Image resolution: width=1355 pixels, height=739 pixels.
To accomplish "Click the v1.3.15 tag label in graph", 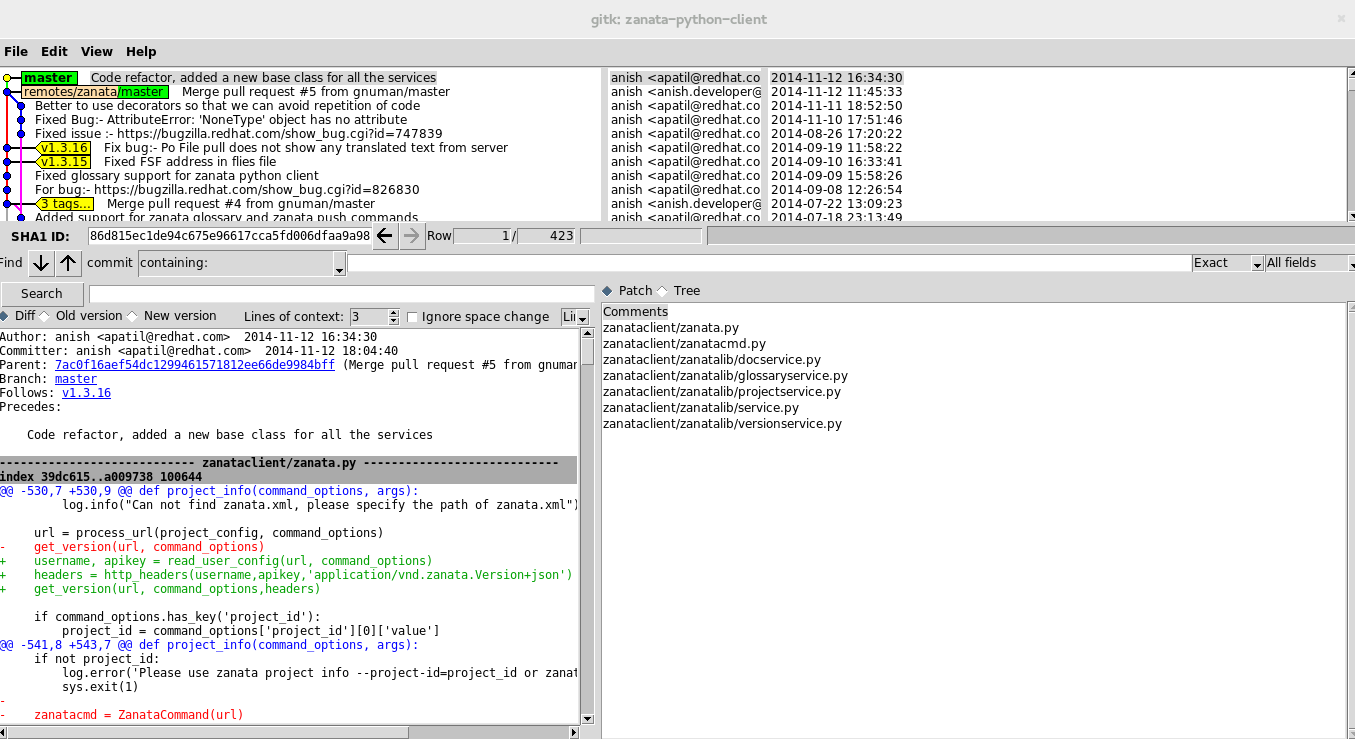I will coord(64,162).
